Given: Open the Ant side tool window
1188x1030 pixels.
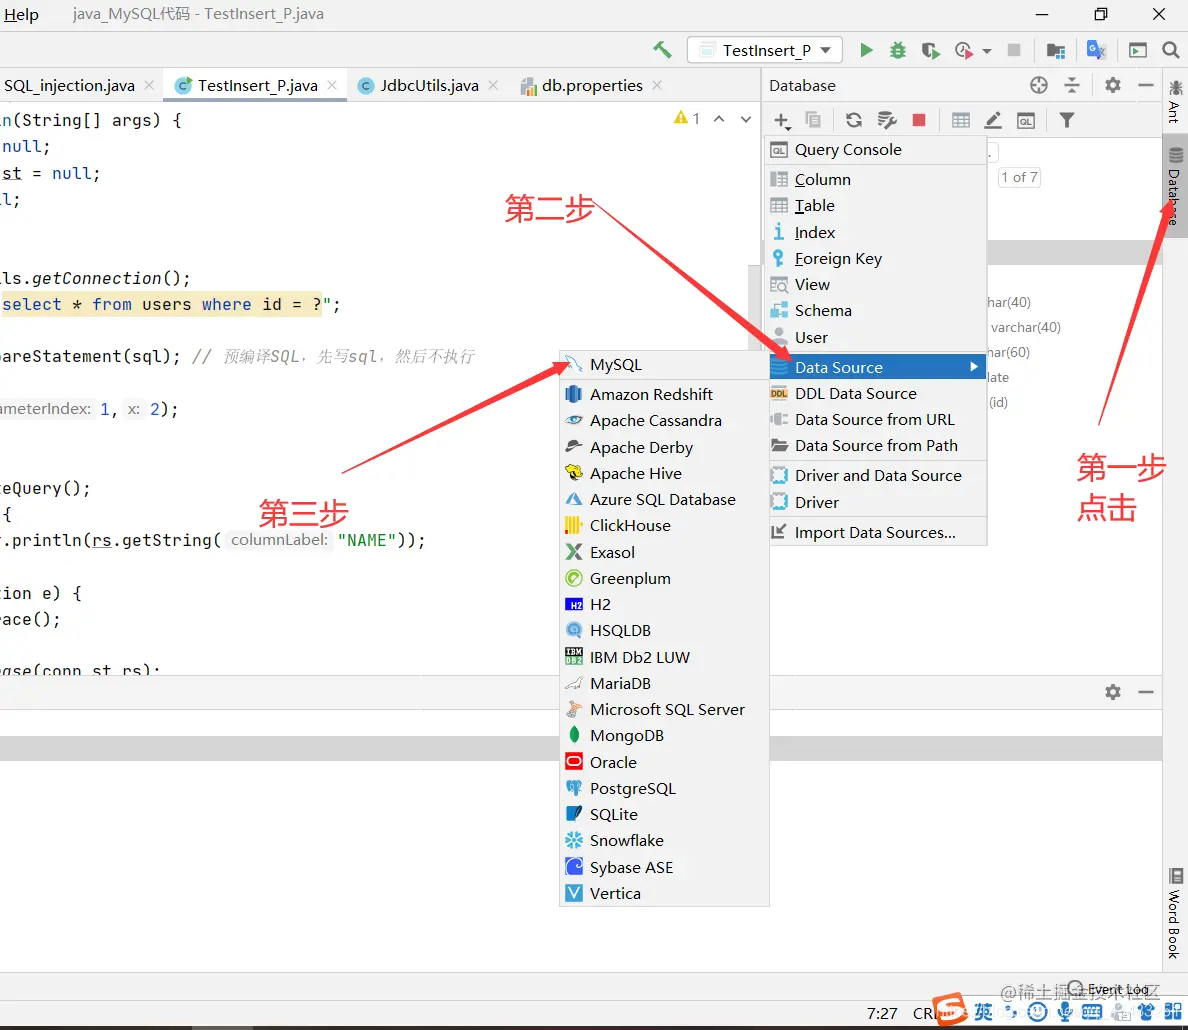Looking at the screenshot, I should (1174, 102).
